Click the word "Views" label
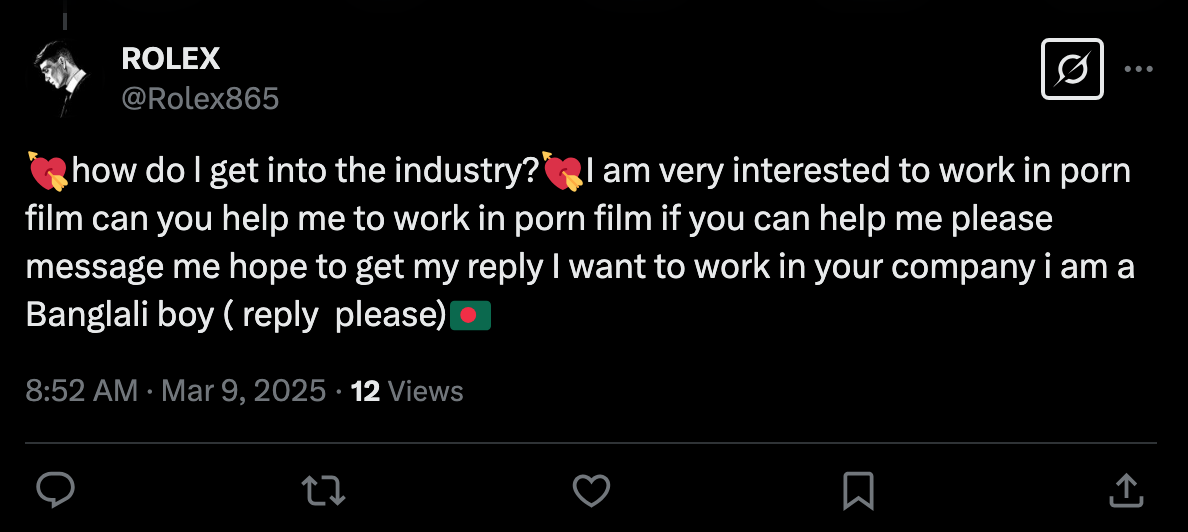The image size is (1188, 532). coord(425,390)
